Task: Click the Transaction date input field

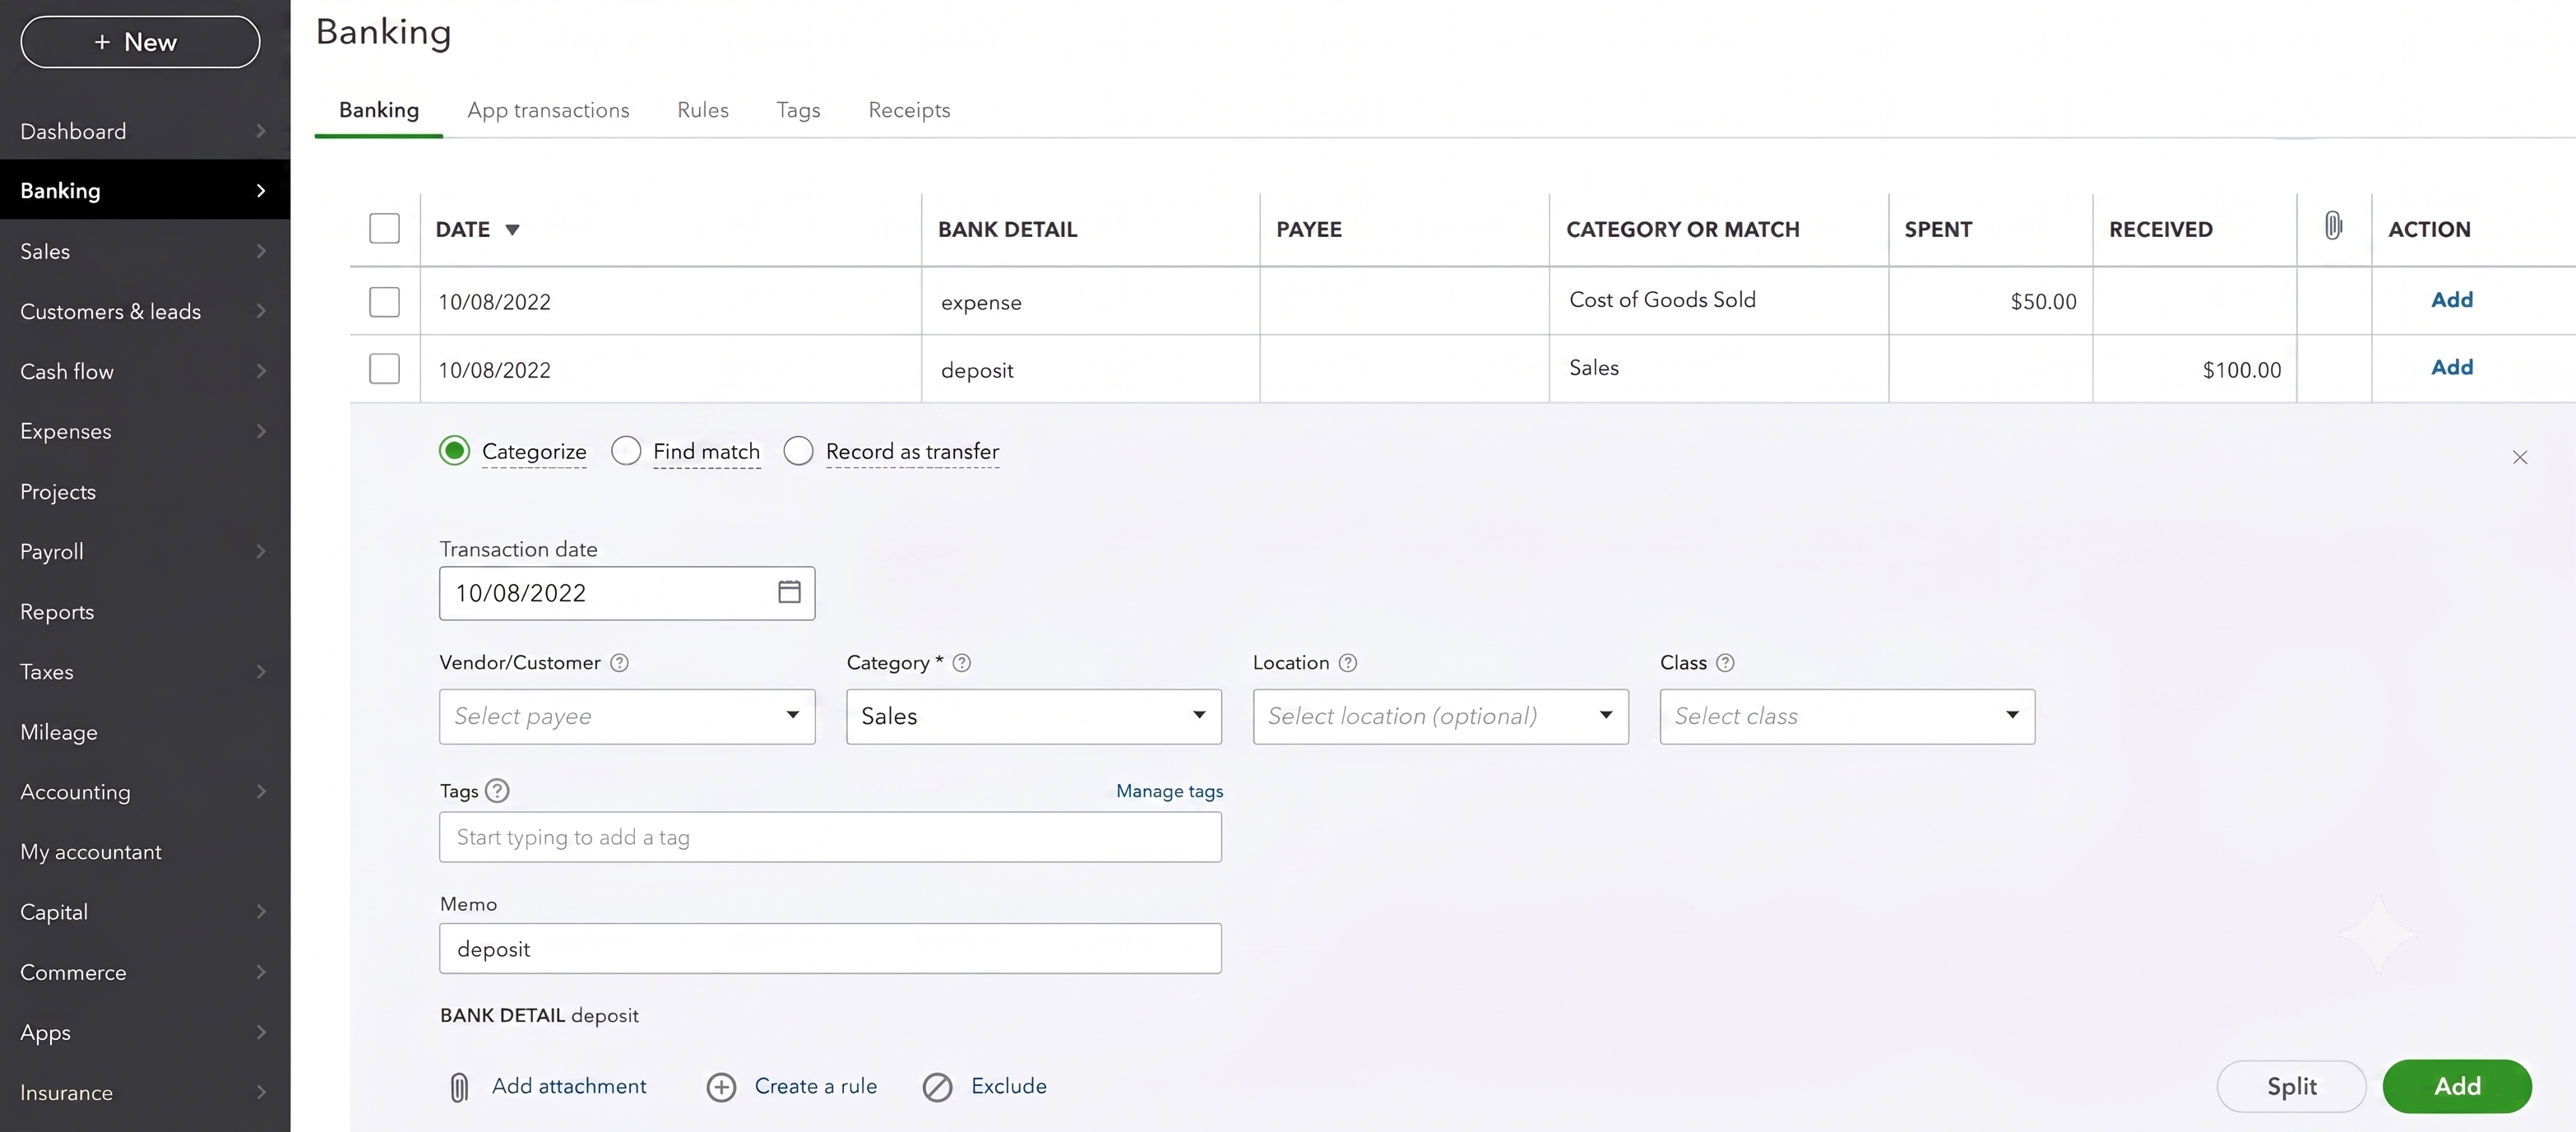Action: 627,593
